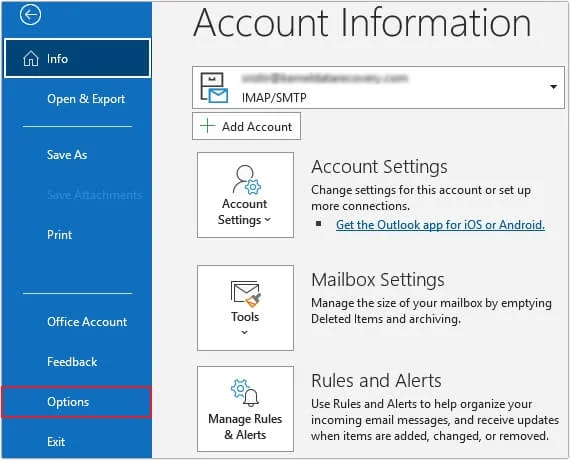
Task: Expand the account selector dropdown arrow
Action: point(553,87)
